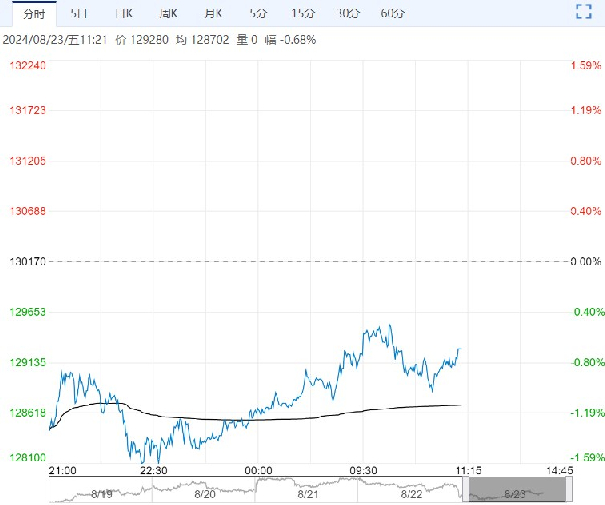This screenshot has height=505, width=605.
Task: Click the navigator's left range handle
Action: pyautogui.click(x=465, y=489)
